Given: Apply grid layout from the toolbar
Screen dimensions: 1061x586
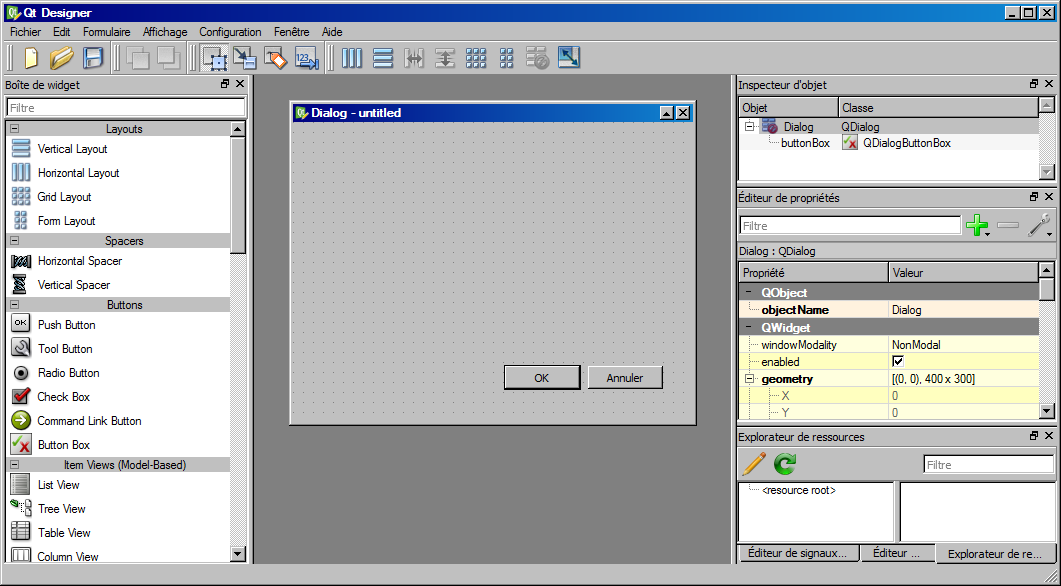Looking at the screenshot, I should (x=476, y=58).
